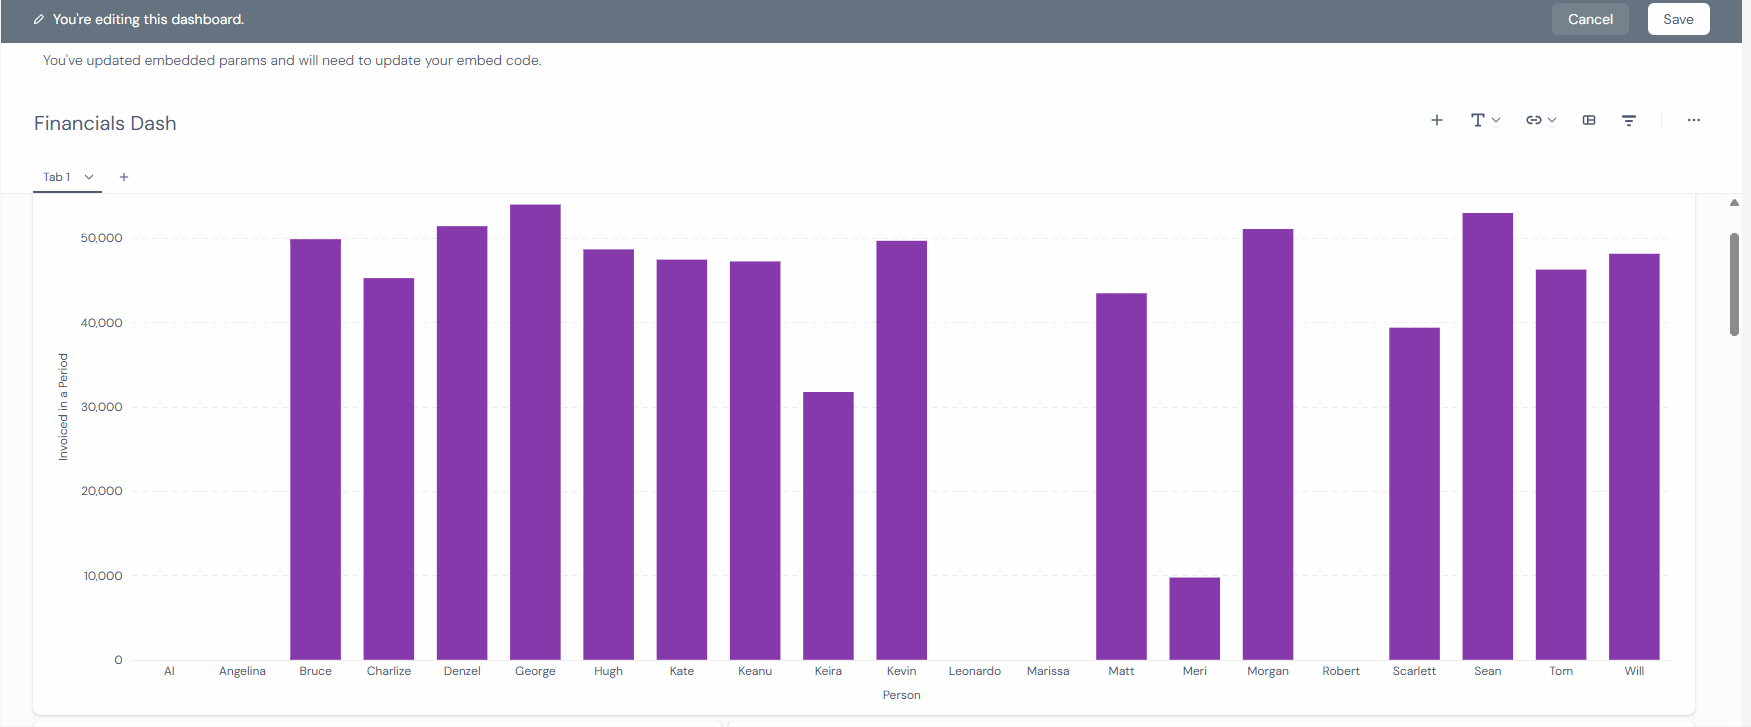Screen dimensions: 1751x727
Task: Click the scroll up arrow
Action: 1734,203
